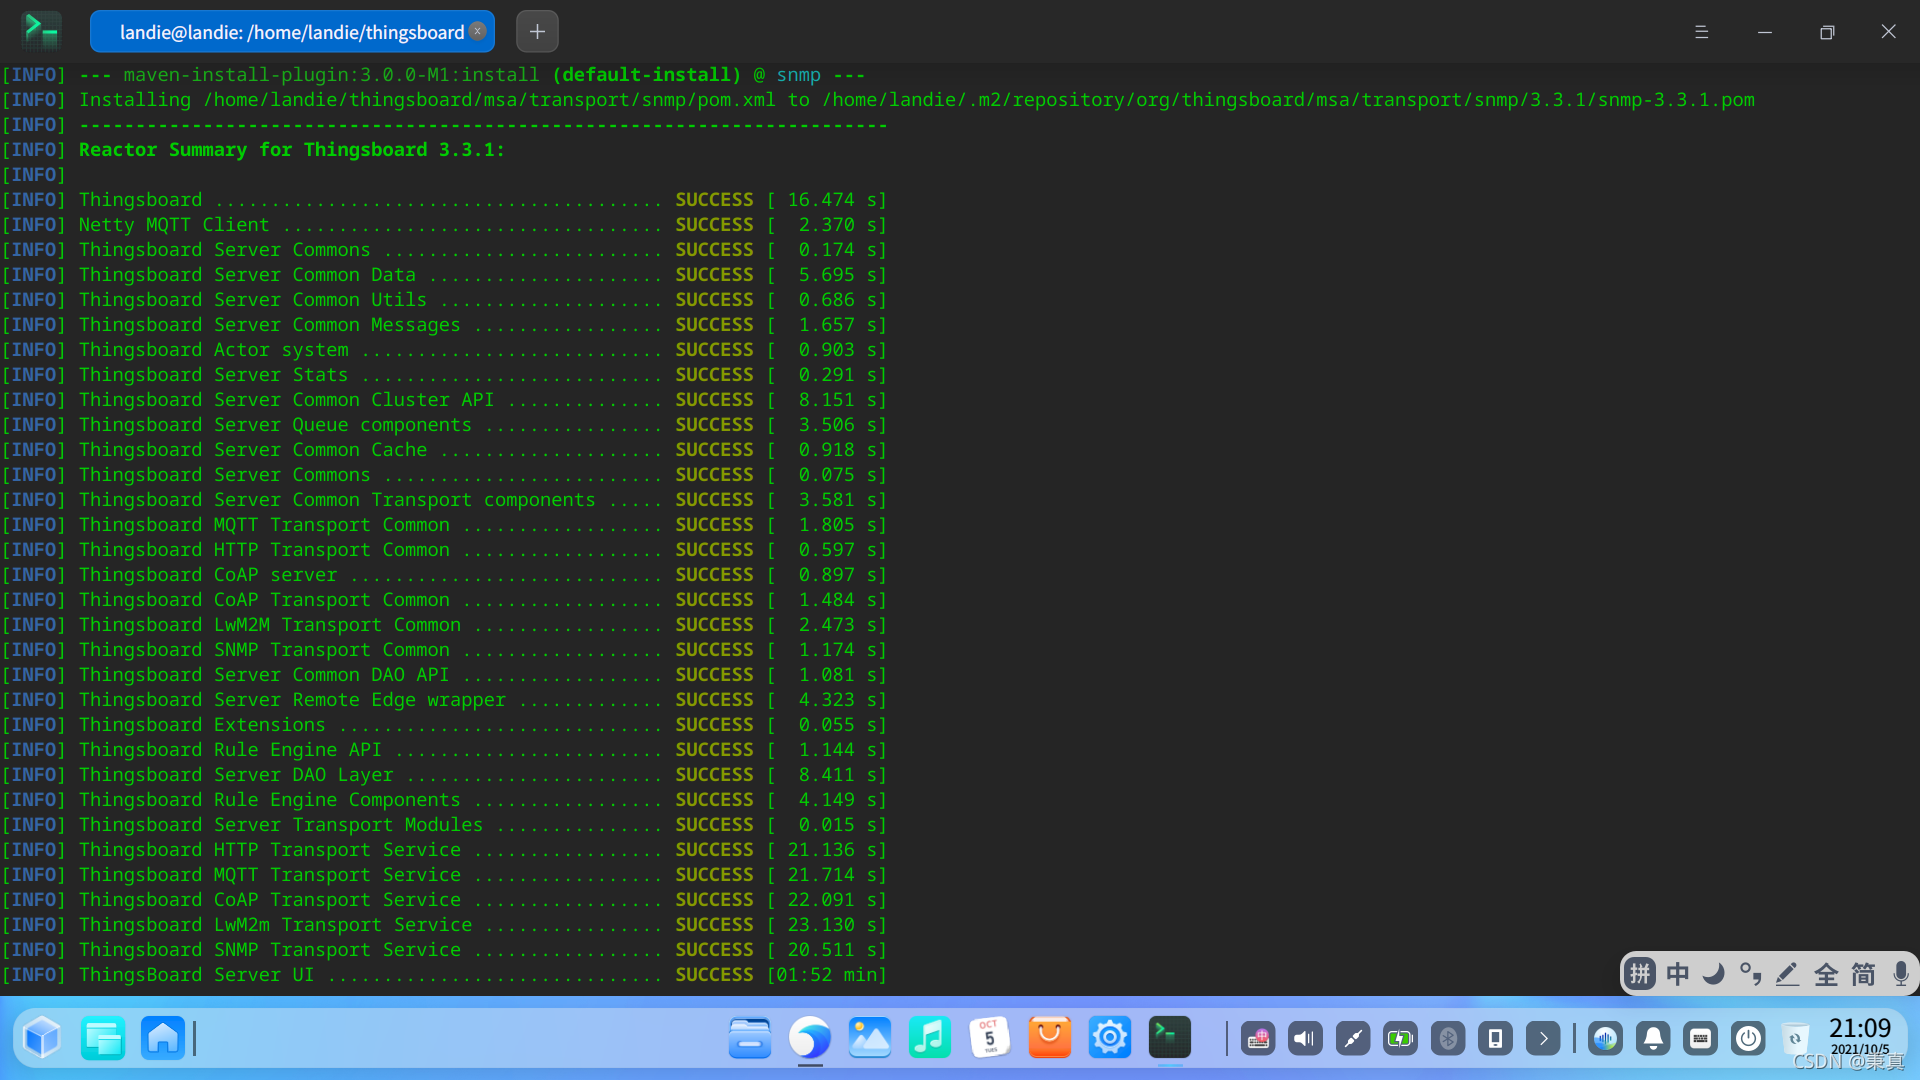Click the Pinyin input mode icon
Screen dimensions: 1920x1080
click(1640, 973)
